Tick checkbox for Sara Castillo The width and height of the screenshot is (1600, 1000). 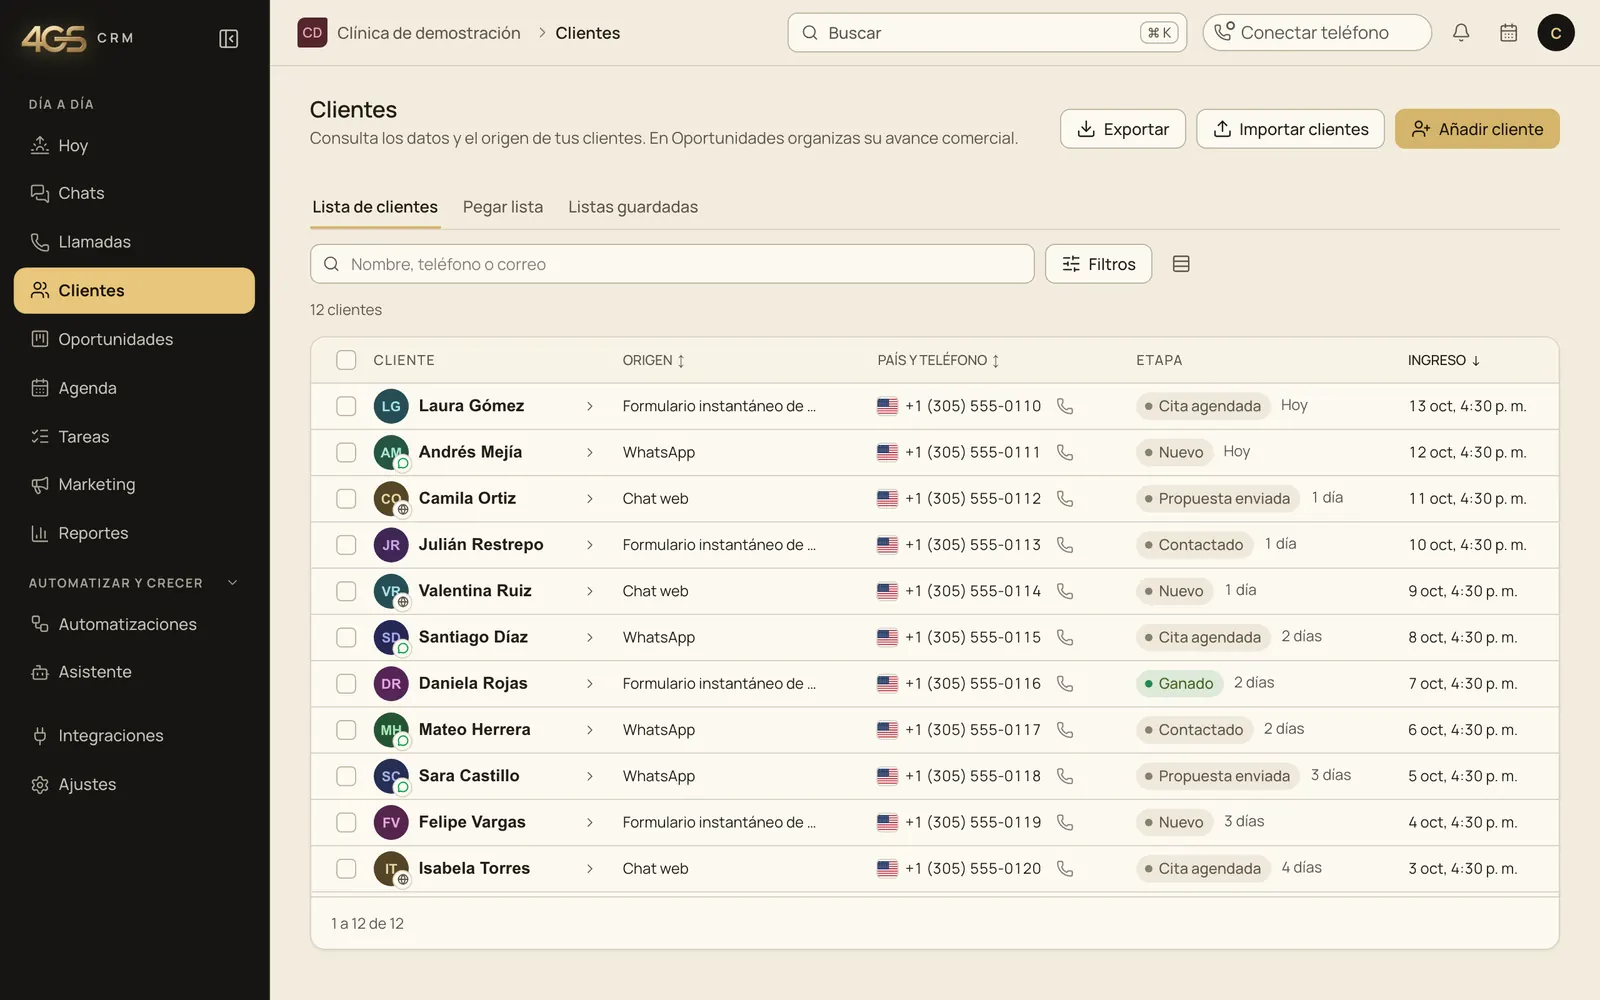346,776
